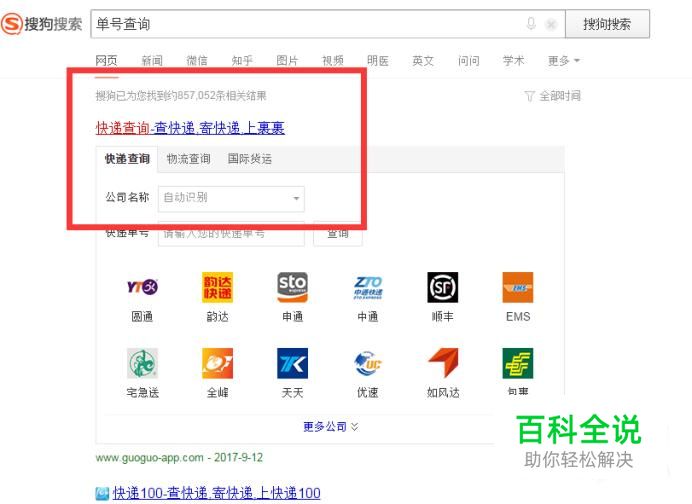Image resolution: width=692 pixels, height=504 pixels.
Task: Switch to the 问问 search tab
Action: click(469, 60)
